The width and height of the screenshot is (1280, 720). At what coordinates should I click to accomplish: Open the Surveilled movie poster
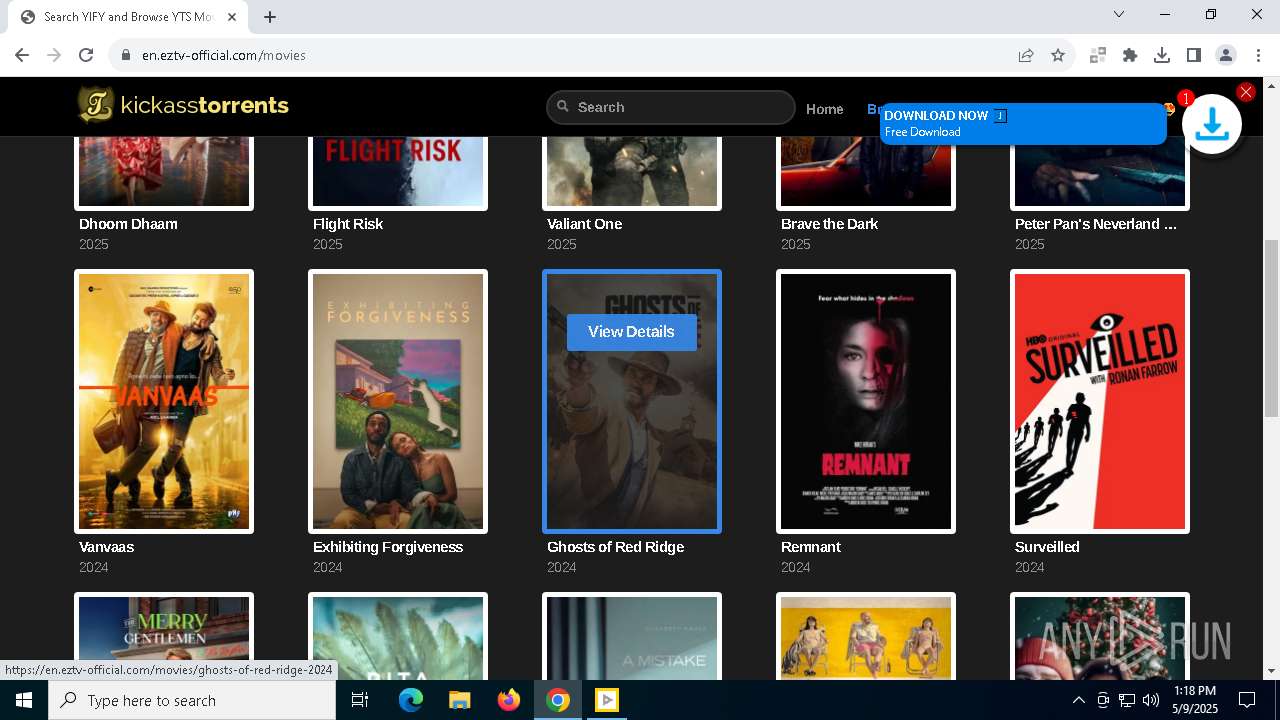coord(1100,401)
